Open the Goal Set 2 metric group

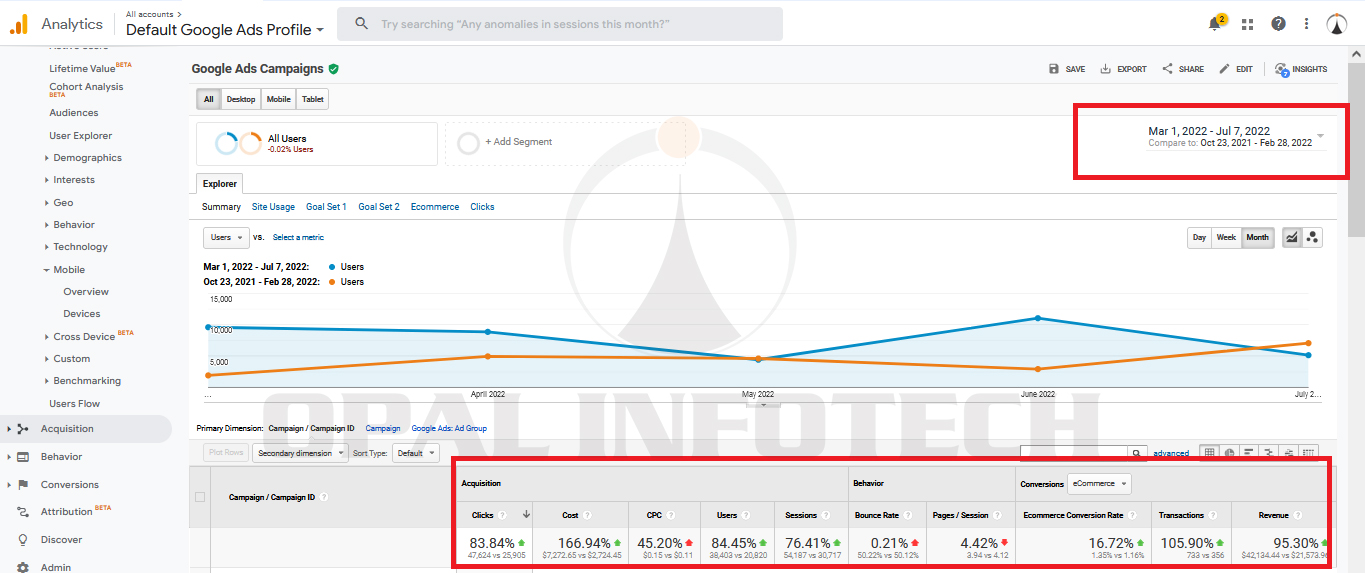coord(379,207)
